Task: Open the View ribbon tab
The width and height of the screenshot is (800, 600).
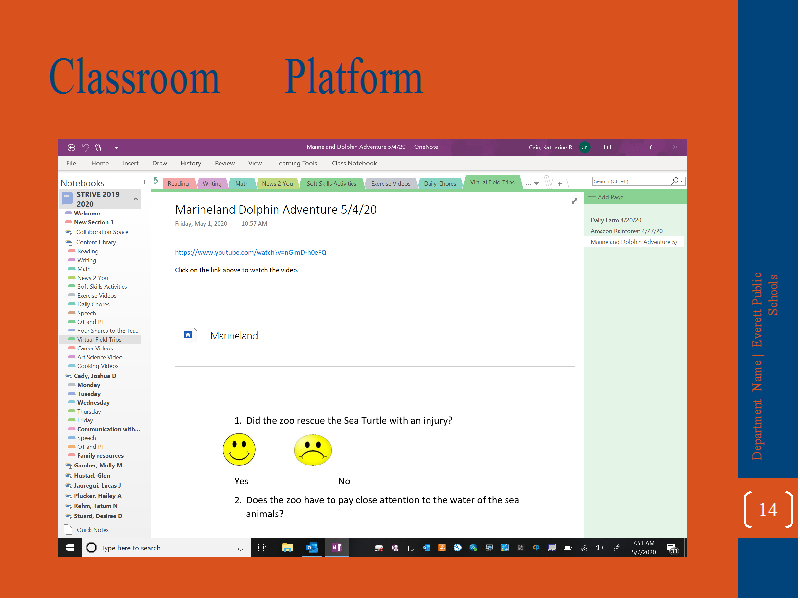Action: point(255,163)
